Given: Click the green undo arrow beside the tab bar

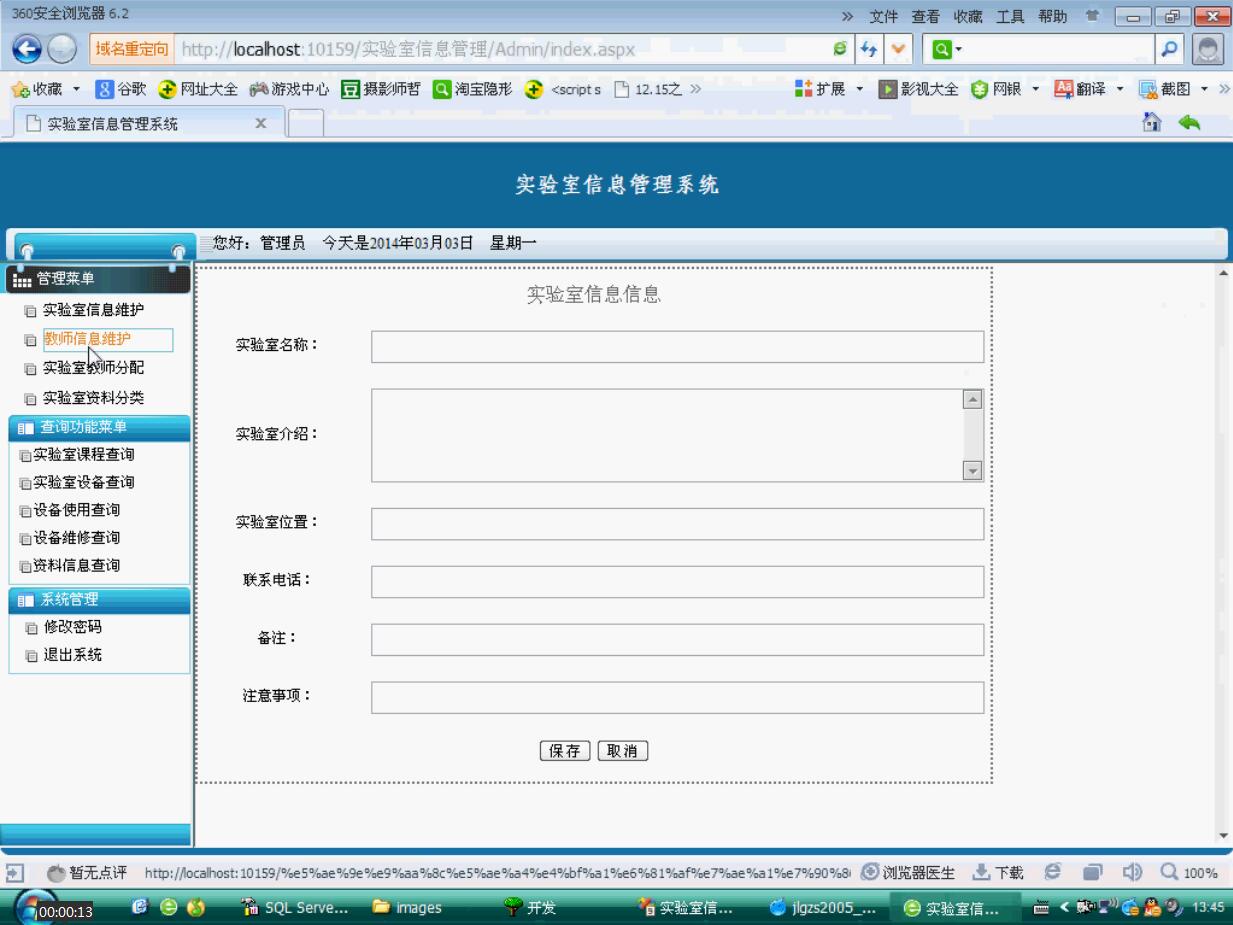Looking at the screenshot, I should (x=1189, y=123).
